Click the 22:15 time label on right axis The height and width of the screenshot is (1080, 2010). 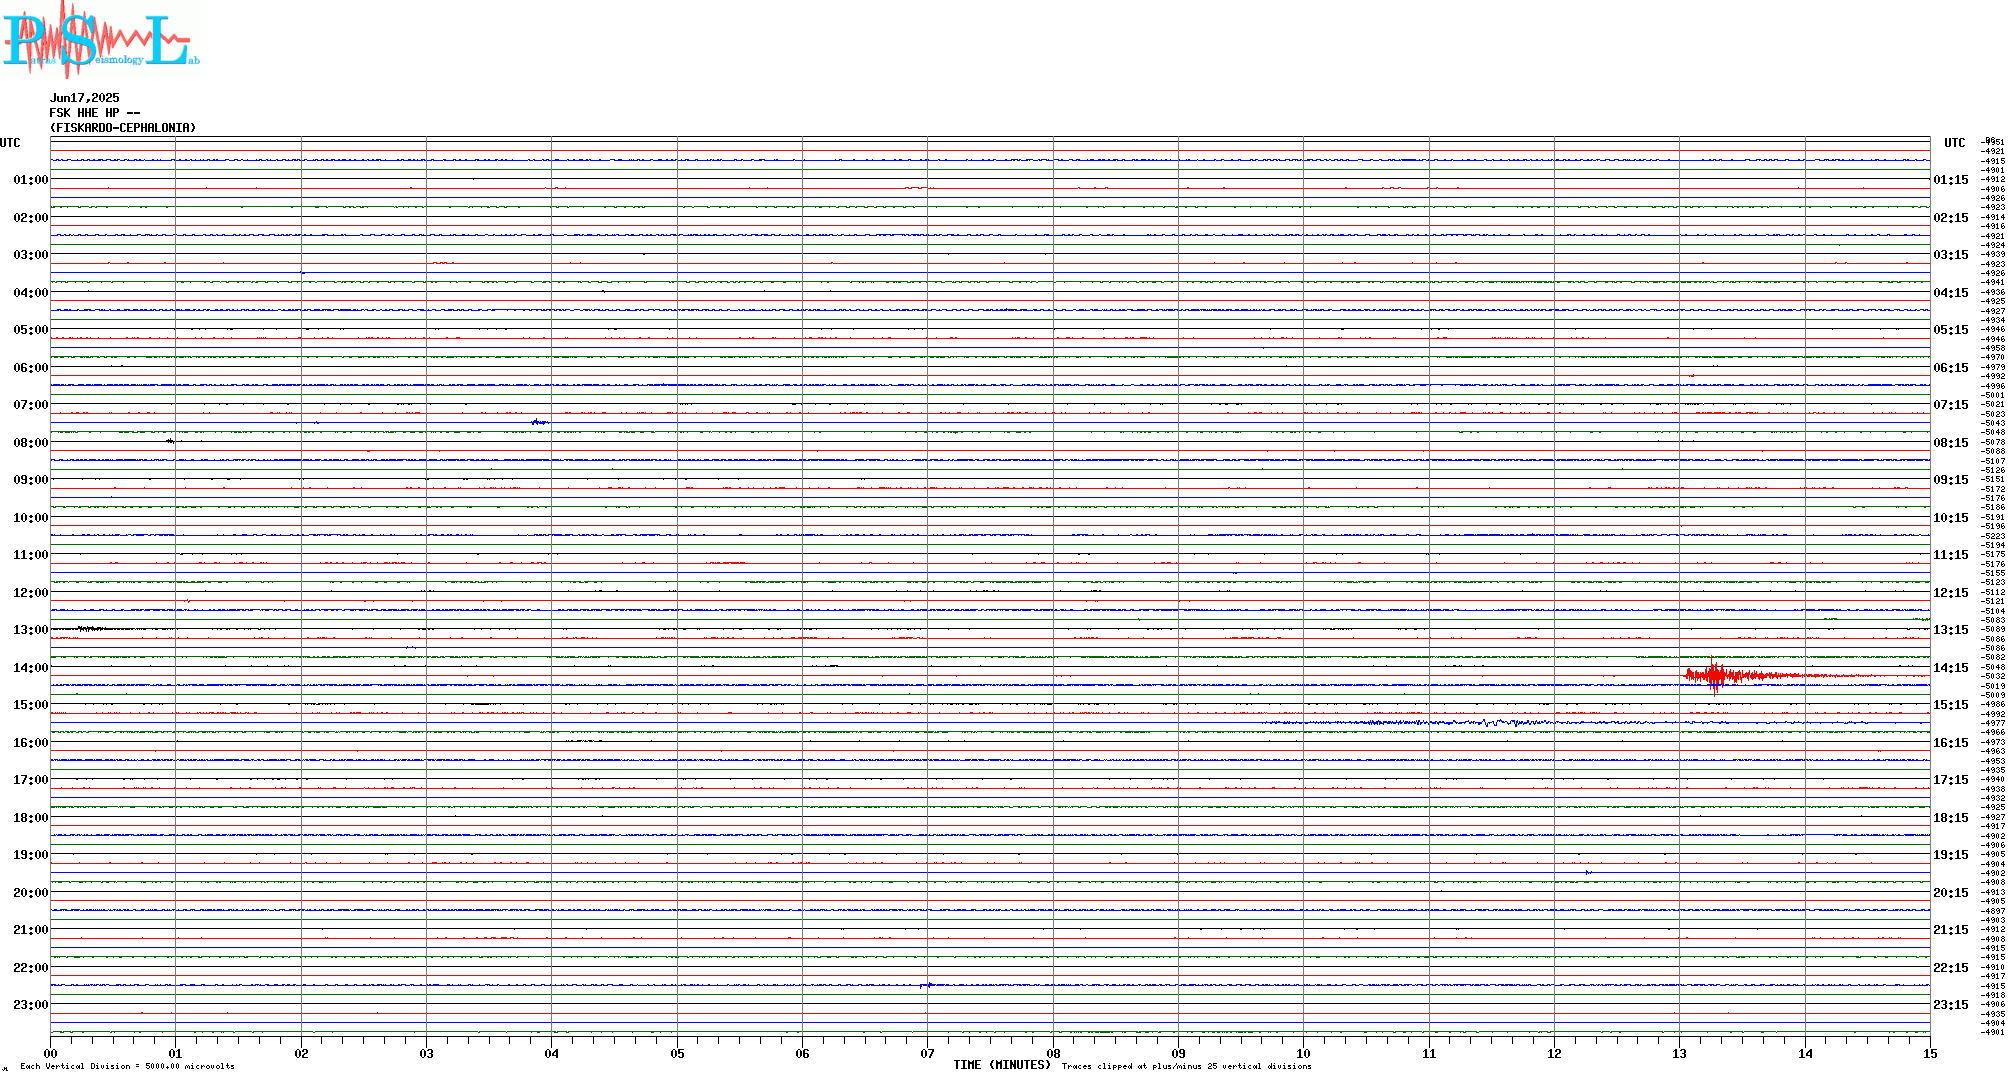pos(1951,968)
